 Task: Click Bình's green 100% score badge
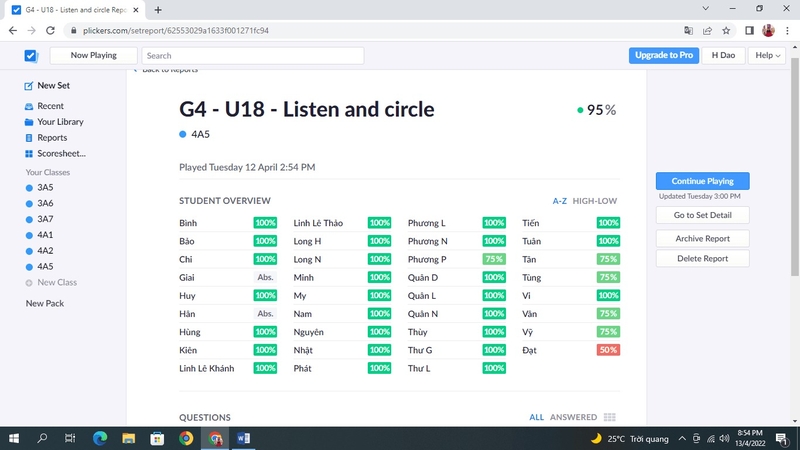pos(265,223)
